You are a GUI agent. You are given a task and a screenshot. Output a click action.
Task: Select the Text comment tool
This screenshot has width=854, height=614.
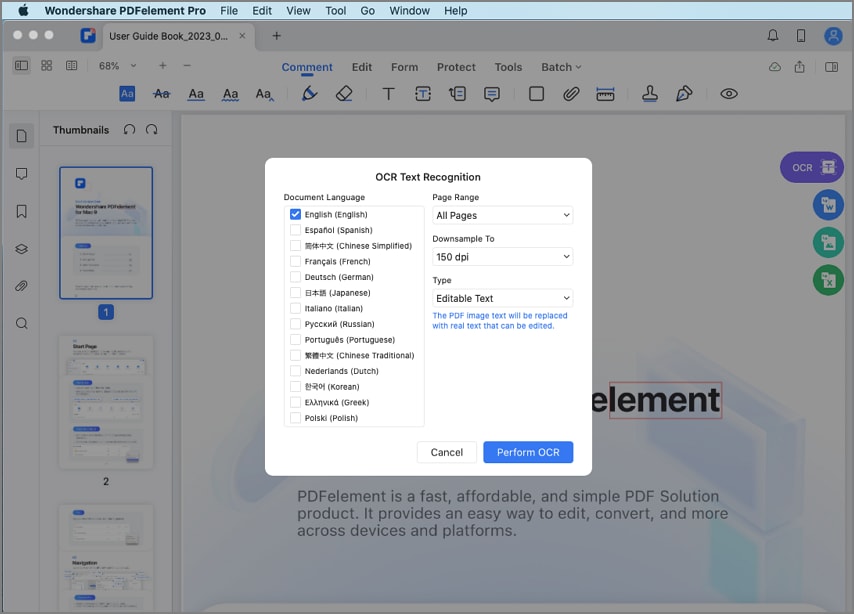point(388,94)
